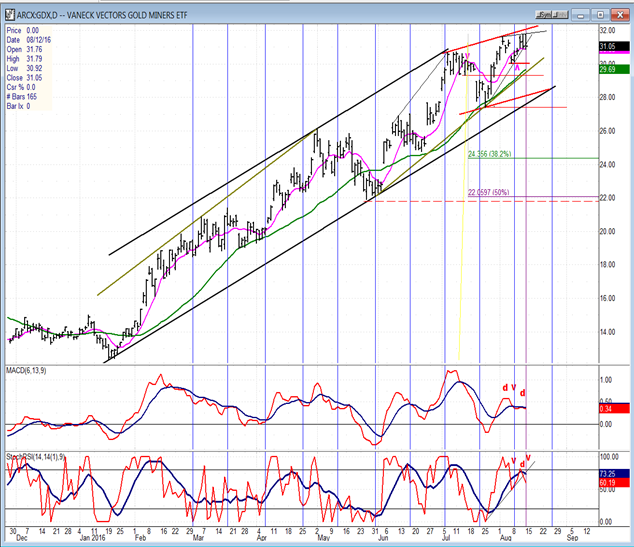Screen dimensions: 634x547
Task: Click the chart window icon in title bar
Action: [x=10, y=15]
